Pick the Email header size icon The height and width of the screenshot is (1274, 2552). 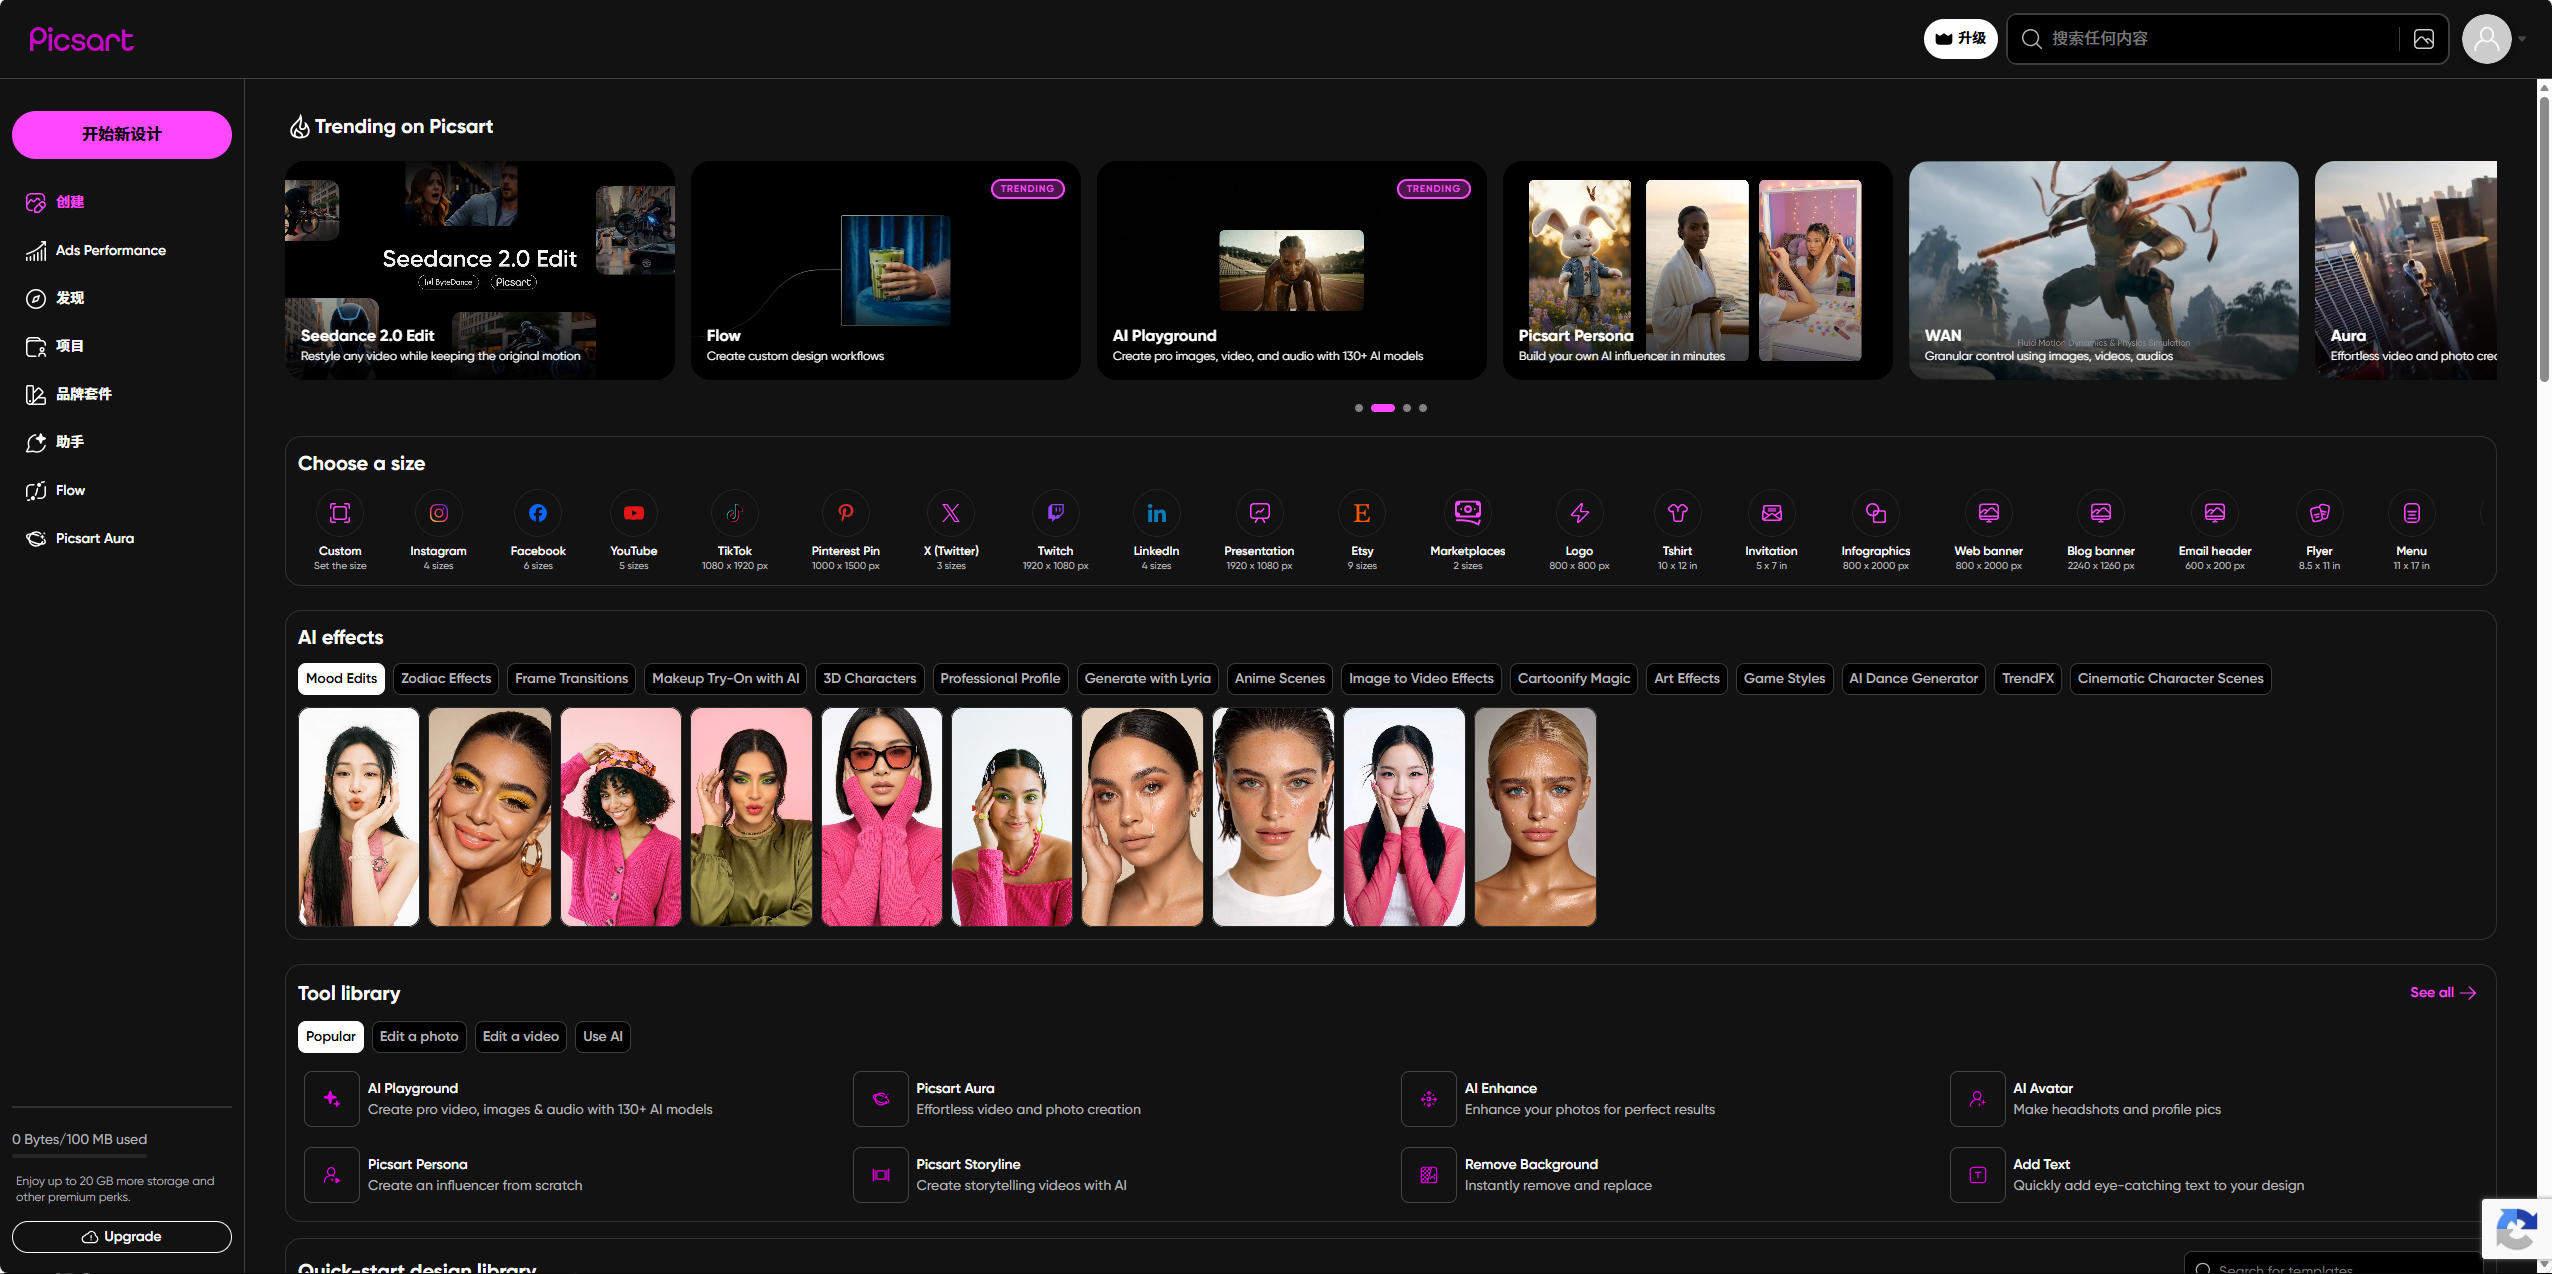point(2215,513)
